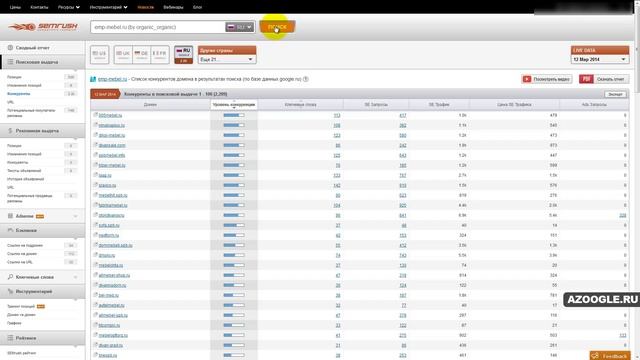Click the red PDF icon
The height and width of the screenshot is (360, 640).
pyautogui.click(x=586, y=79)
